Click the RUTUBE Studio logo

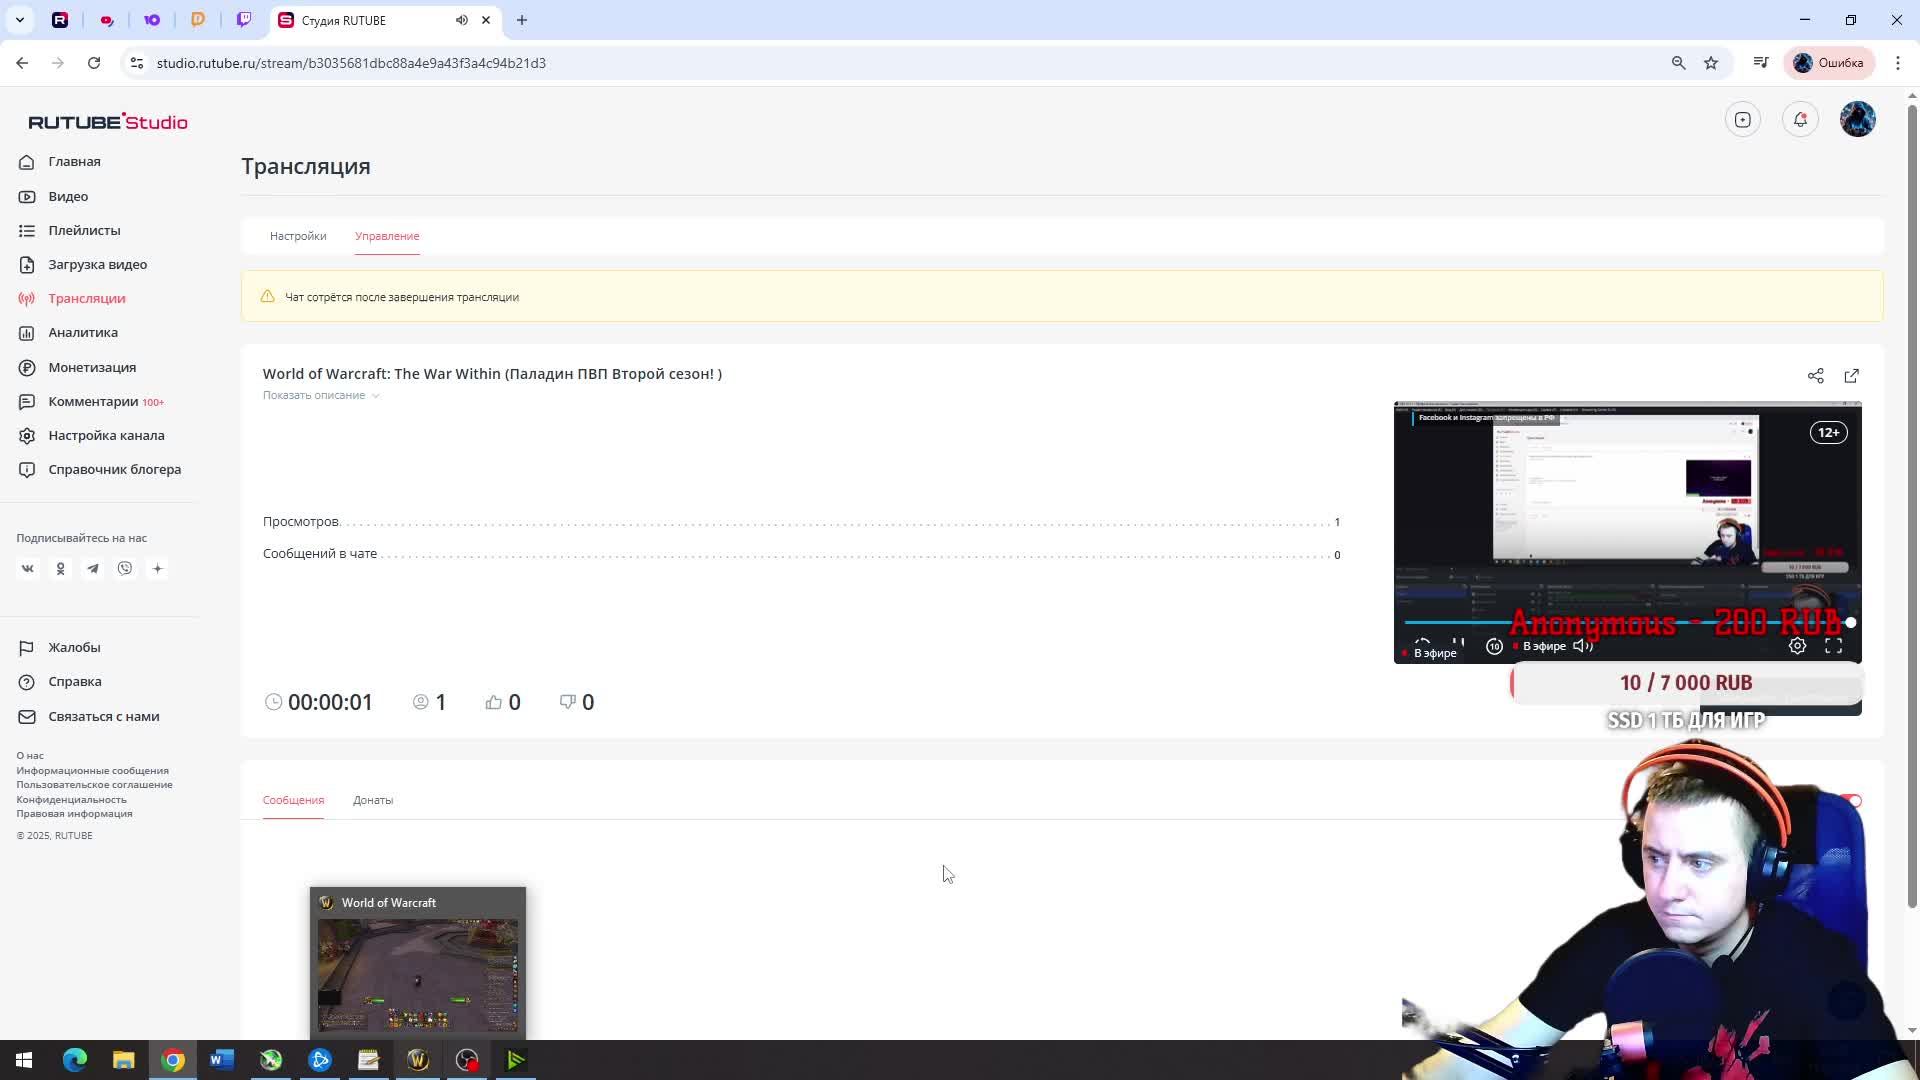(x=108, y=122)
